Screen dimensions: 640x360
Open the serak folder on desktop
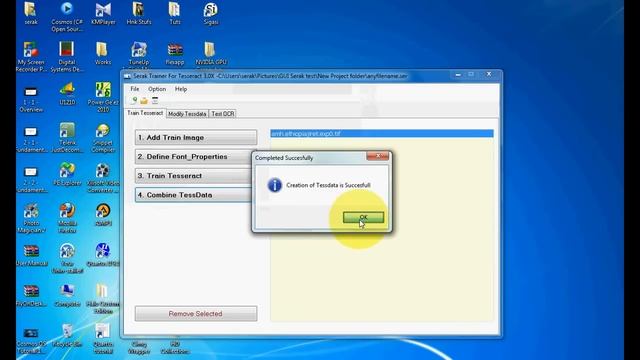[x=31, y=13]
